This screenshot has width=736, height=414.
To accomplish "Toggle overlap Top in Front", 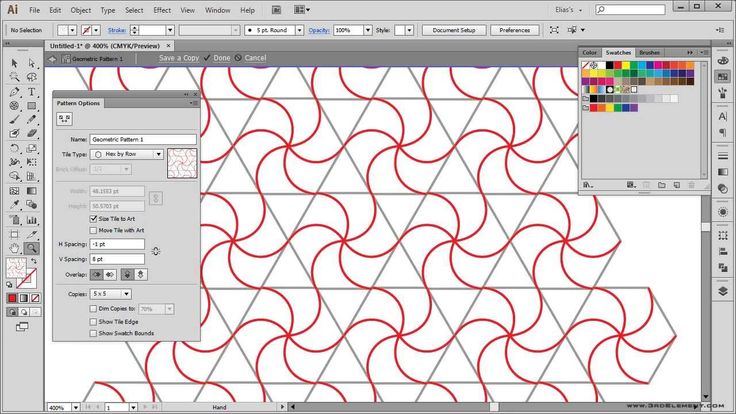I will (x=127, y=275).
